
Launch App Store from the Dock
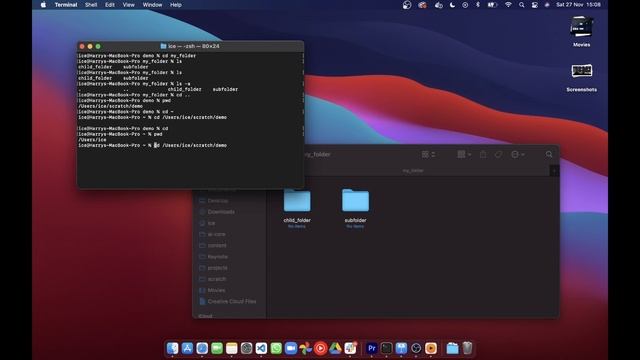[187, 348]
